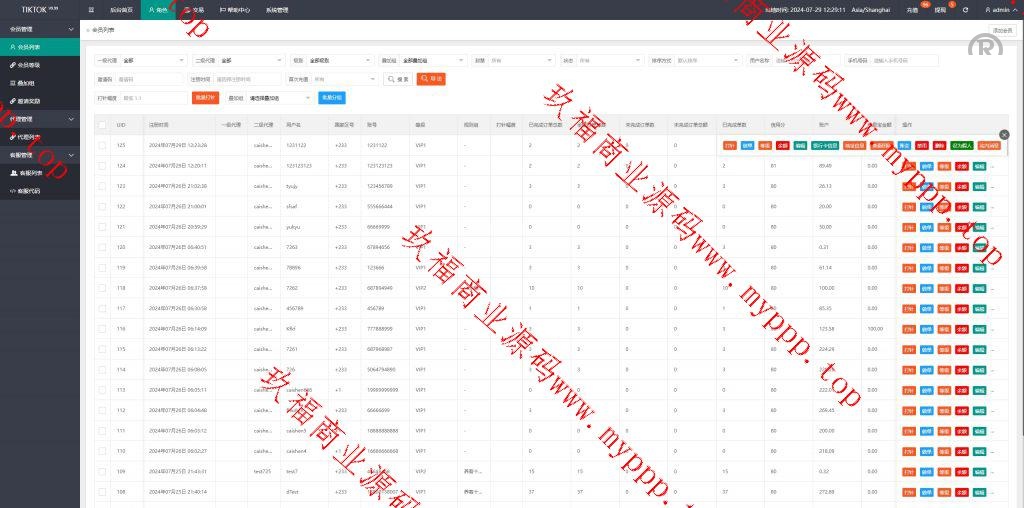This screenshot has height=508, width=1024.
Task: Close the expanded row action popup
Action: [1004, 134]
